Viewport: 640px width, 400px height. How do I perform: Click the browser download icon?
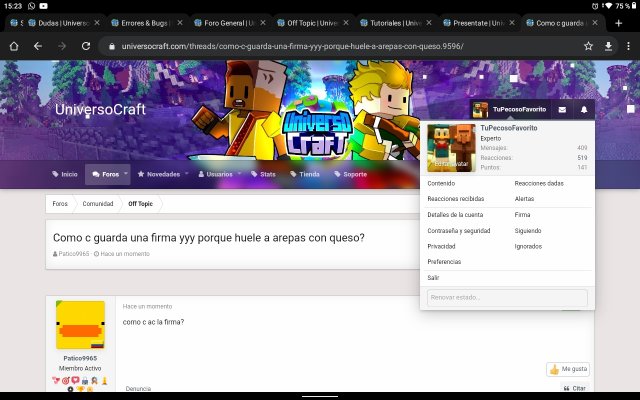609,46
